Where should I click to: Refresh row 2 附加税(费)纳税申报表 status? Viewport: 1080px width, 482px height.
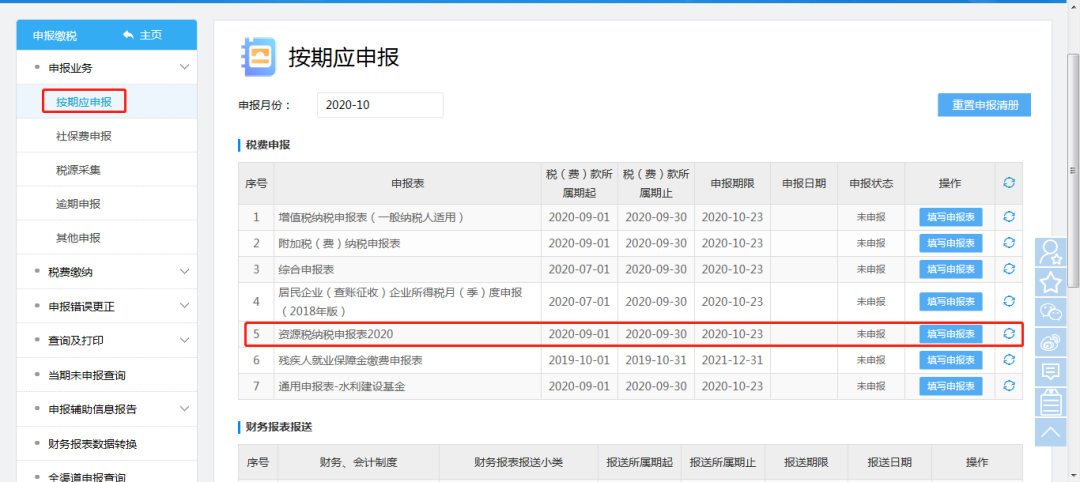[x=1009, y=243]
